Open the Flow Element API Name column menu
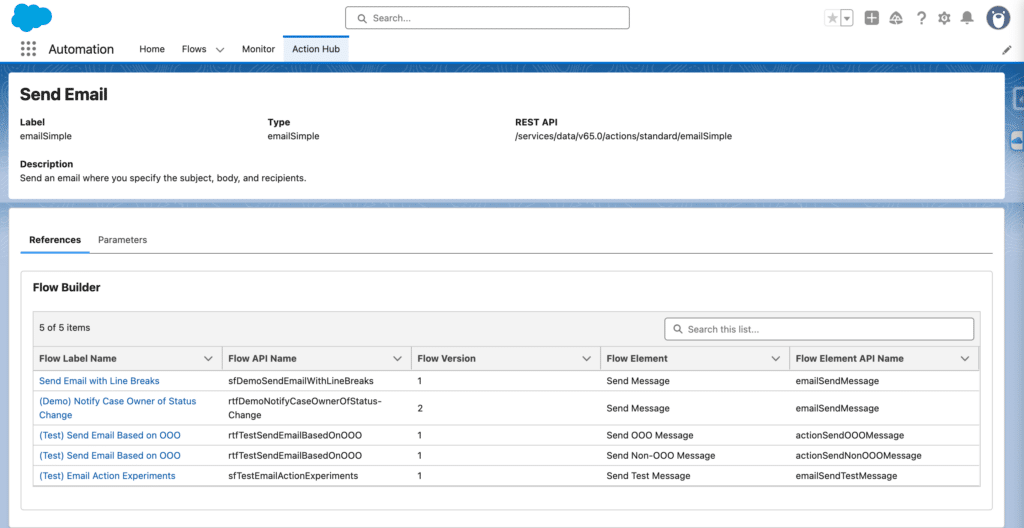The width and height of the screenshot is (1024, 528). (x=965, y=359)
